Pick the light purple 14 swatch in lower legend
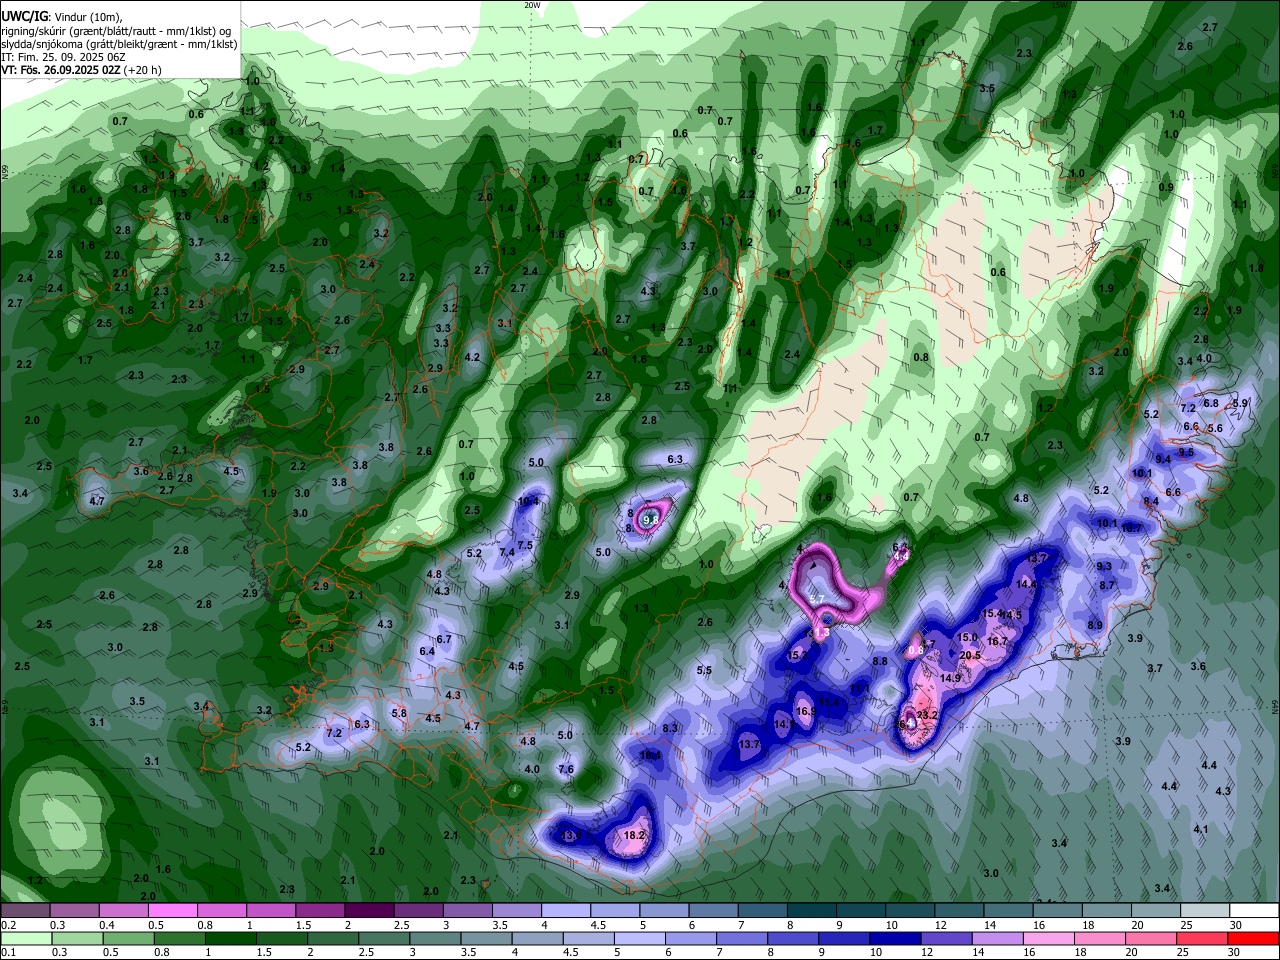The height and width of the screenshot is (960, 1280). pos(998,939)
